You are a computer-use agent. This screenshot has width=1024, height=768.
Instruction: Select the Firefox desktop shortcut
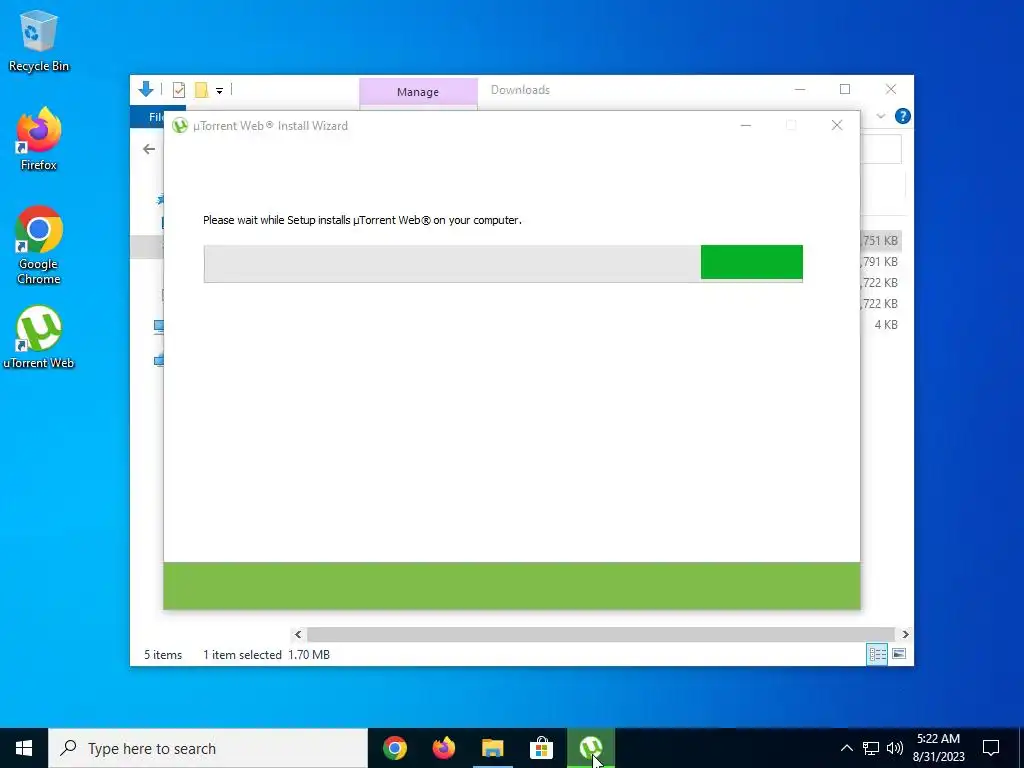39,139
